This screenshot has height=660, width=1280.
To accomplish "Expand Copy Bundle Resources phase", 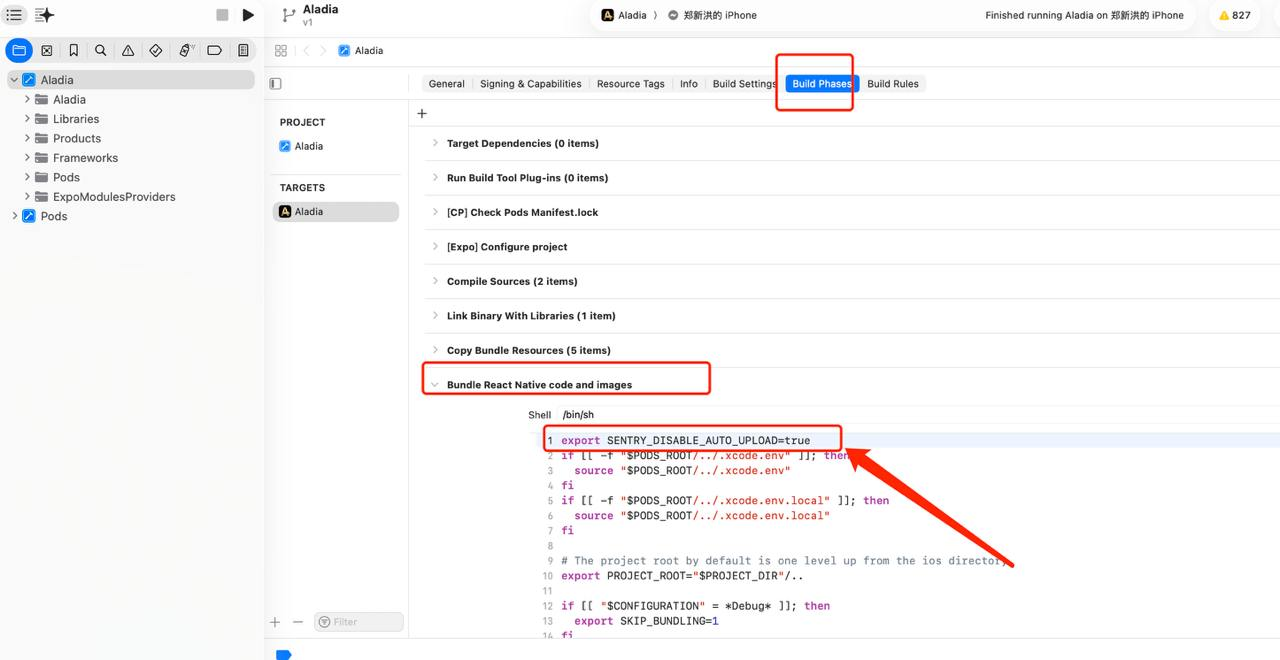I will [435, 350].
